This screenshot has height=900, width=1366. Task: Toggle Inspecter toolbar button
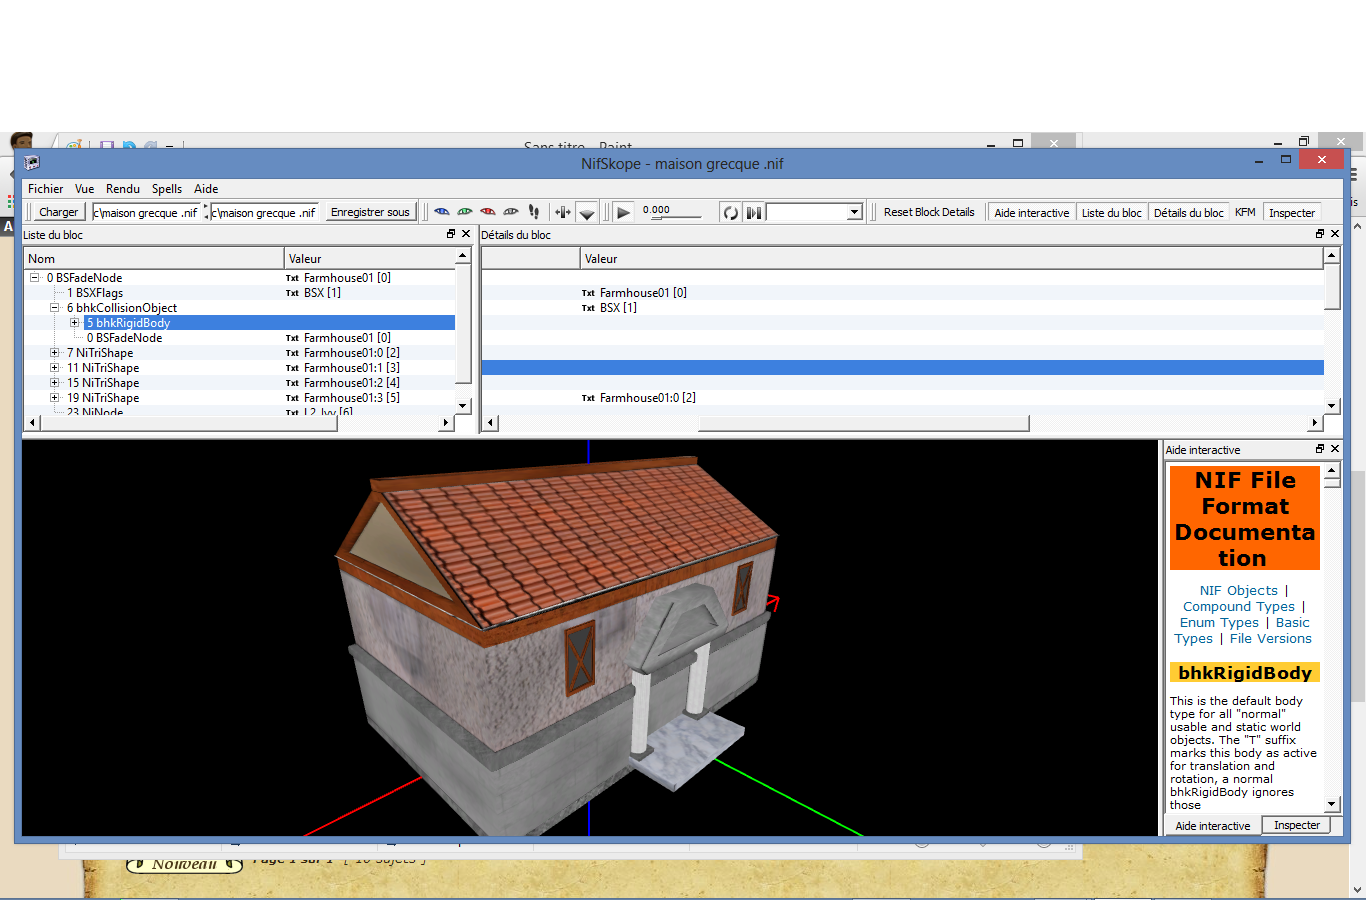coord(1292,212)
